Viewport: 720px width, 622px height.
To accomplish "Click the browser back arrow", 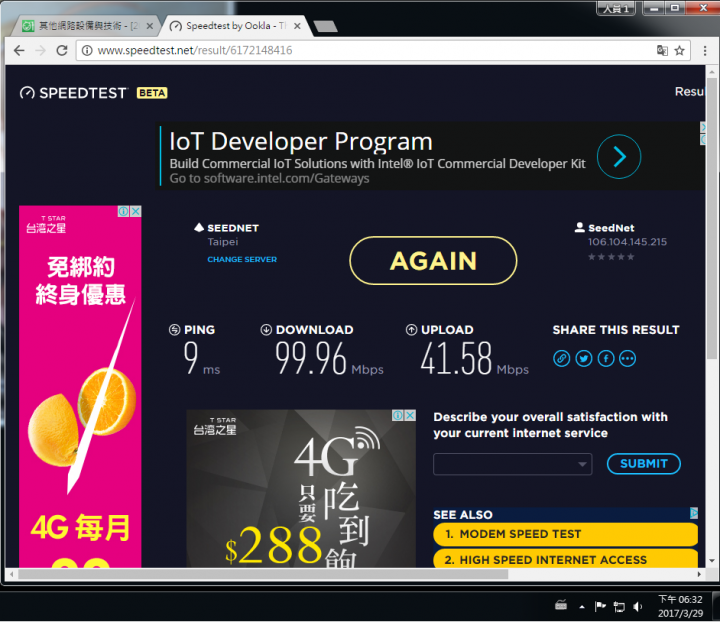I will click(x=19, y=50).
